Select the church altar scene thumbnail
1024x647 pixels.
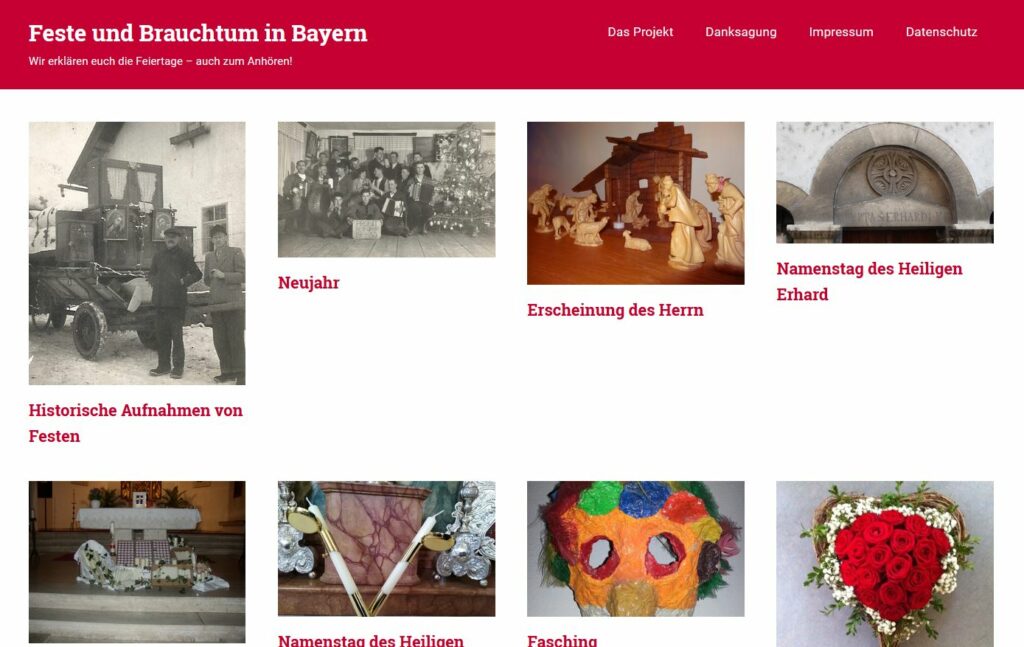[137, 562]
